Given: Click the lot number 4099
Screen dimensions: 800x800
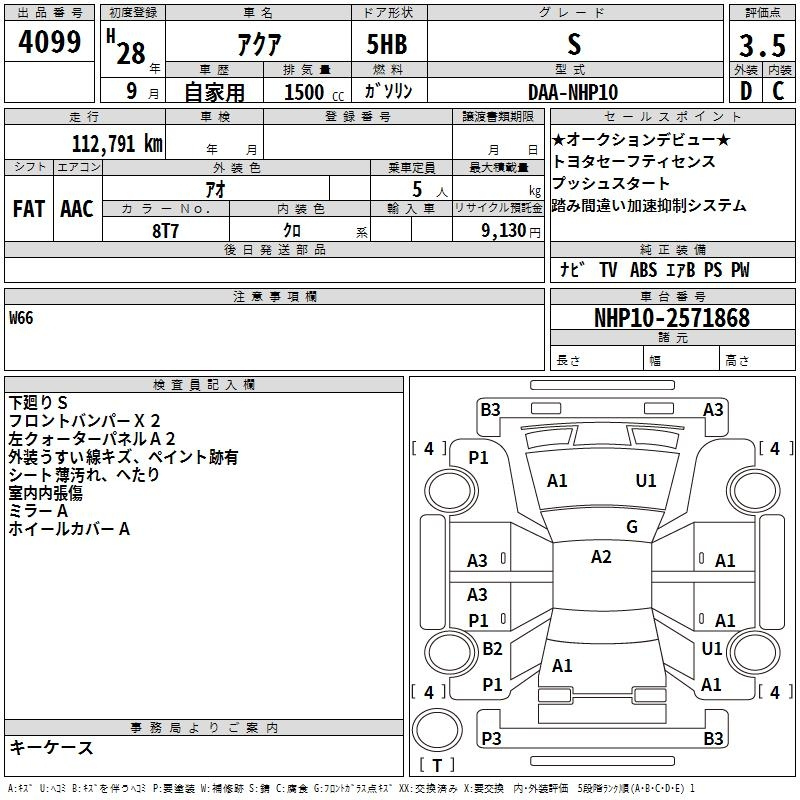Looking at the screenshot, I should pos(50,44).
